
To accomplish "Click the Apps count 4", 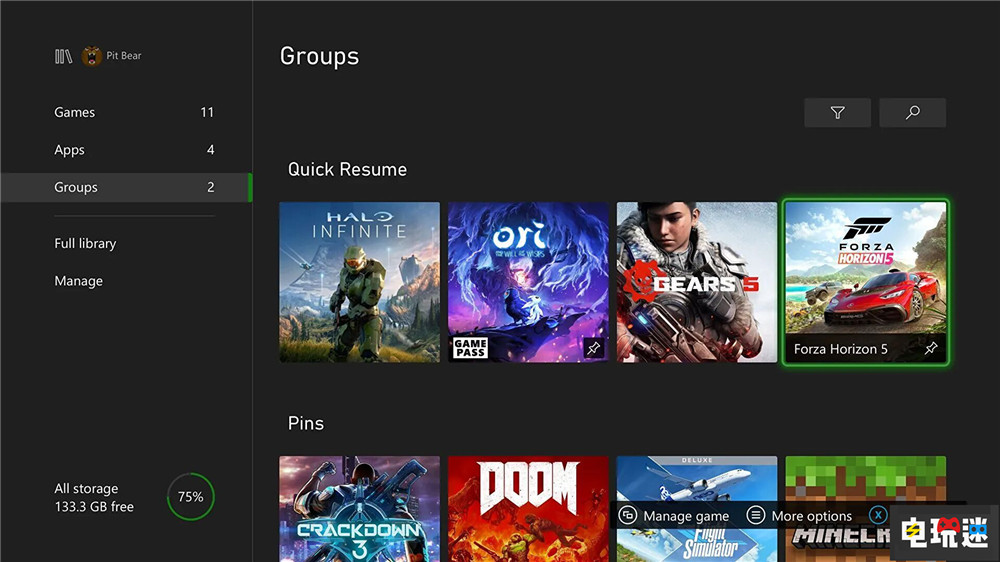I will pyautogui.click(x=210, y=150).
